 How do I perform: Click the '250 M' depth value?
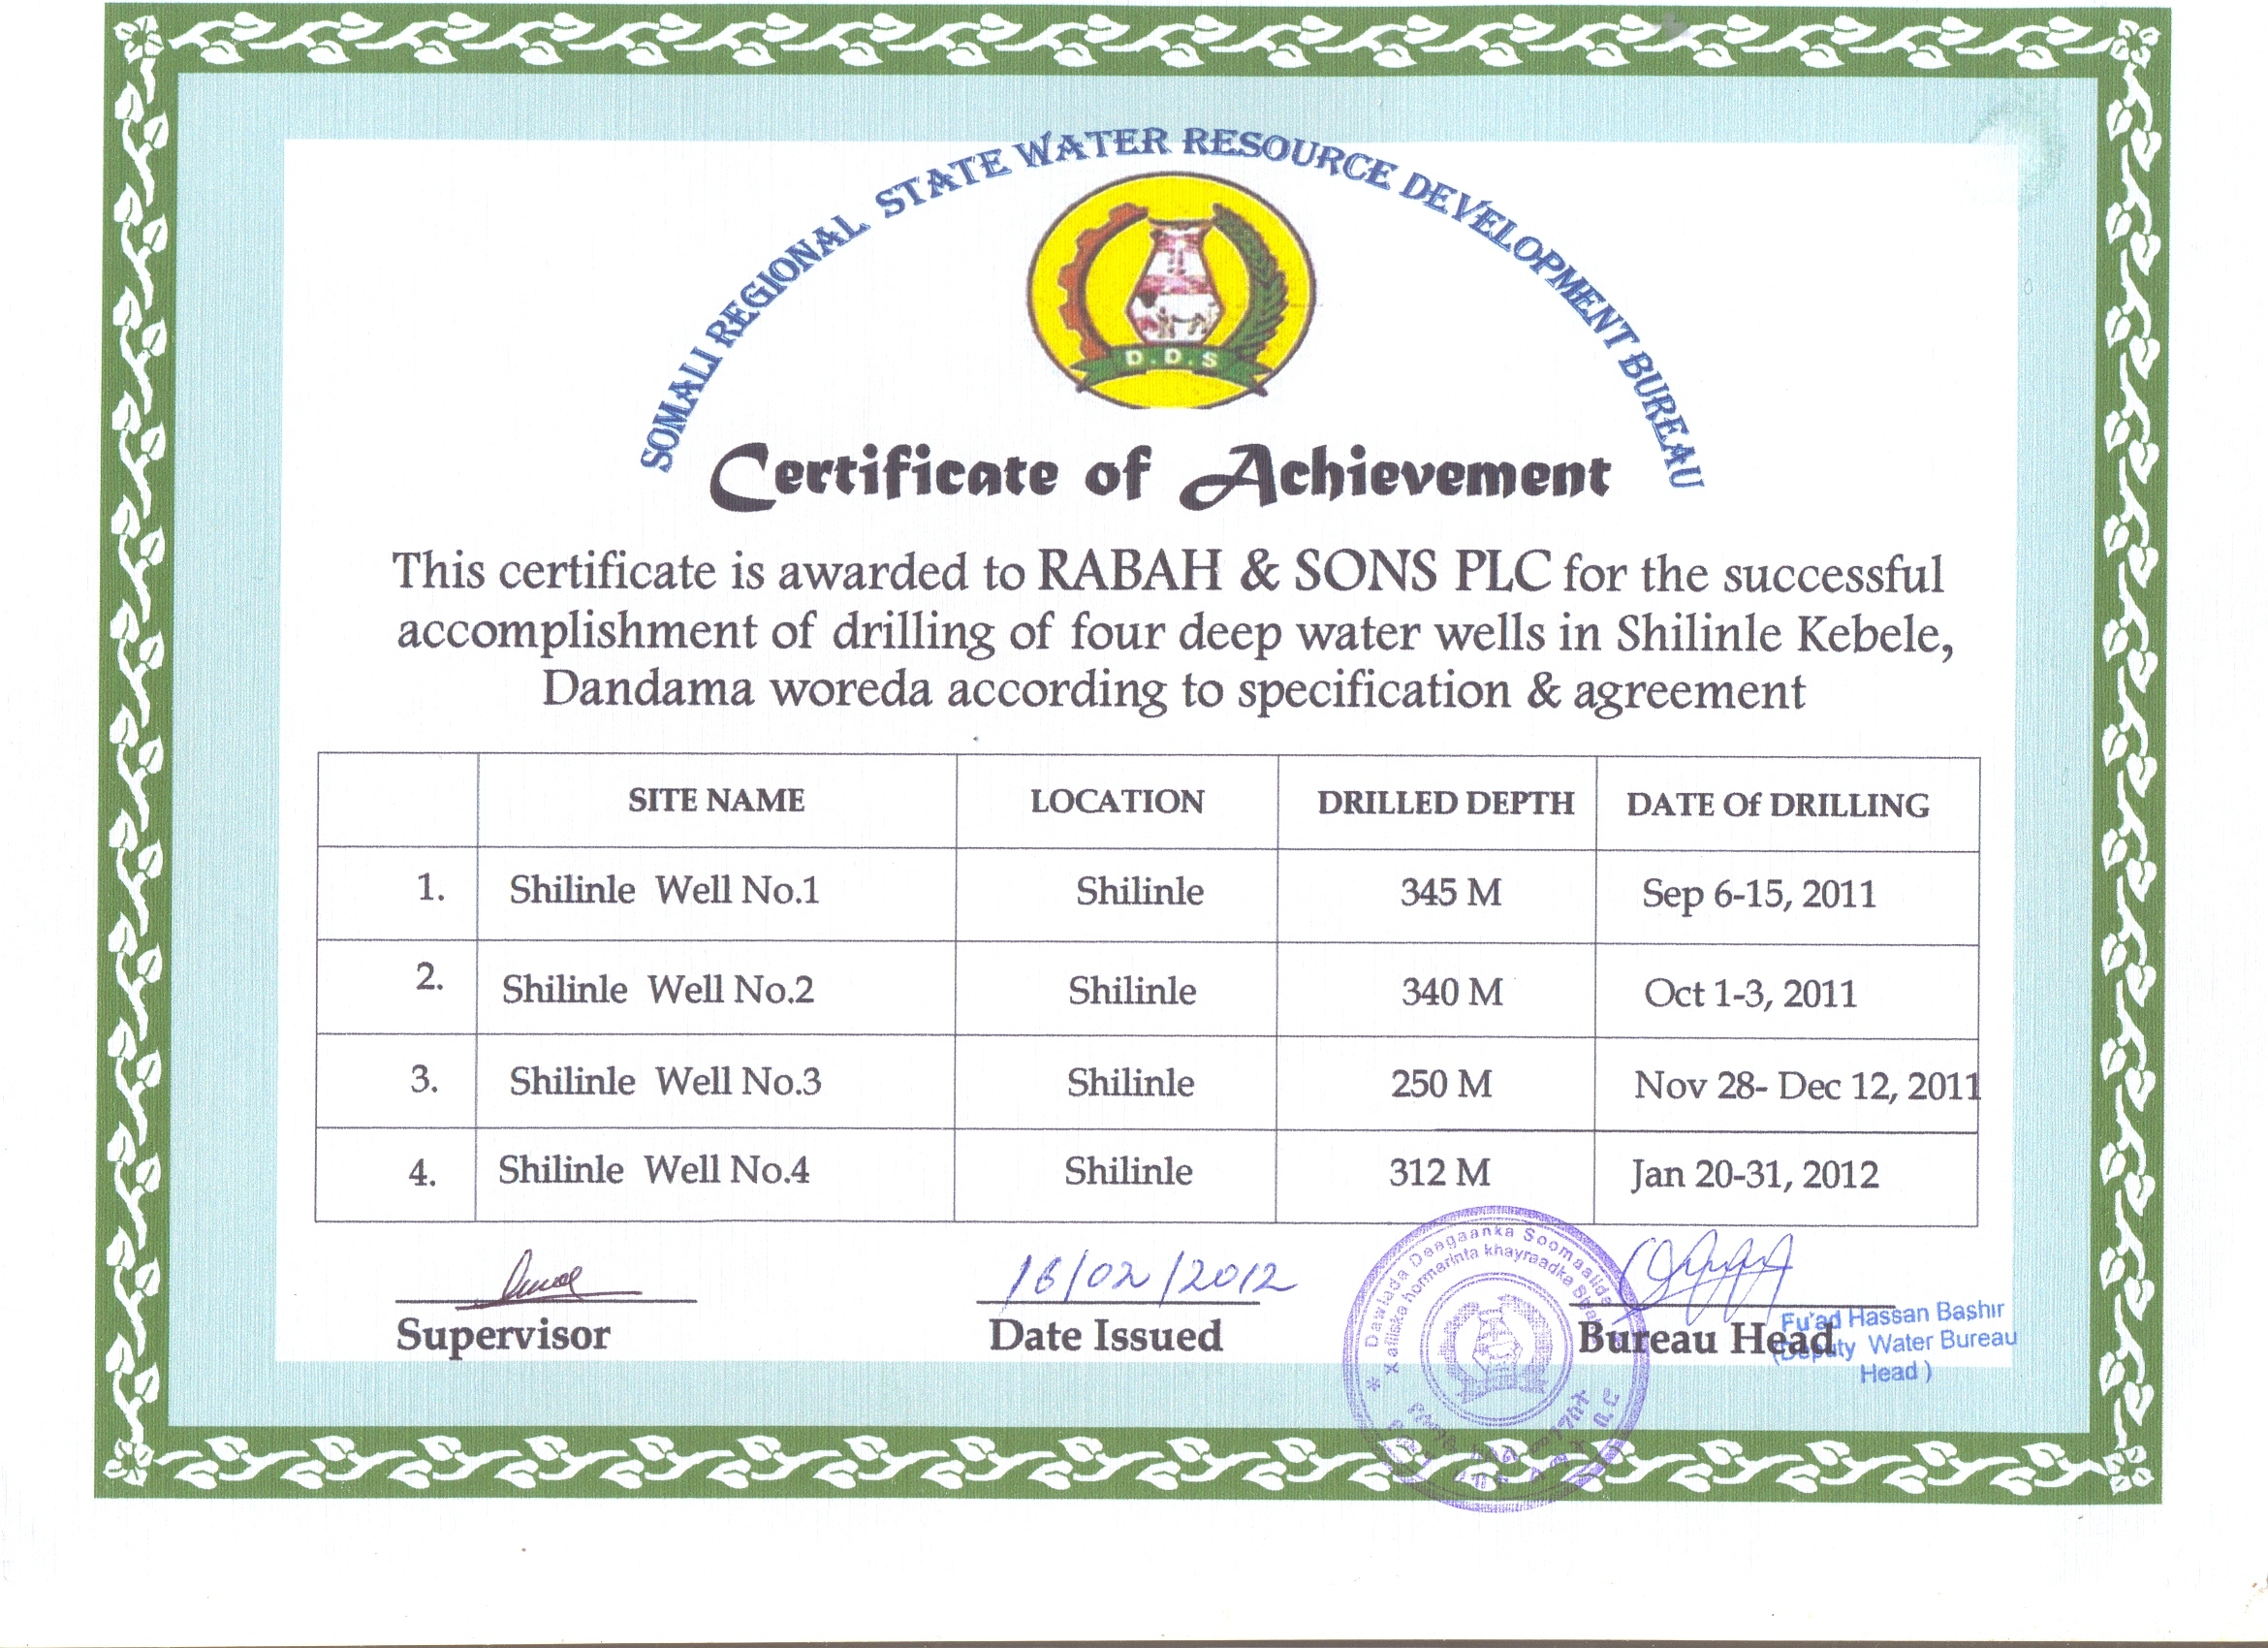(x=1441, y=1083)
